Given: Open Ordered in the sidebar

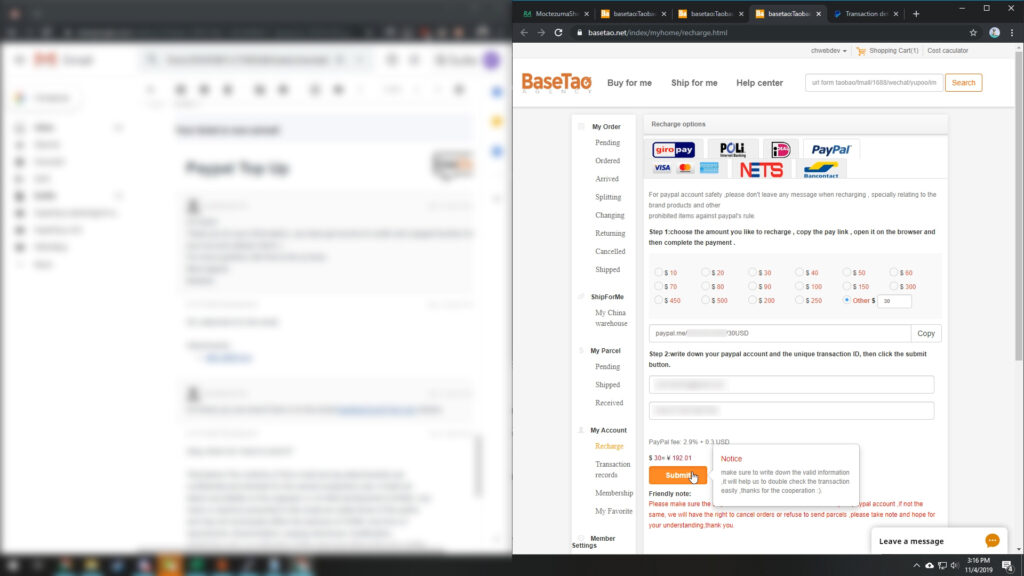Looking at the screenshot, I should tap(607, 161).
